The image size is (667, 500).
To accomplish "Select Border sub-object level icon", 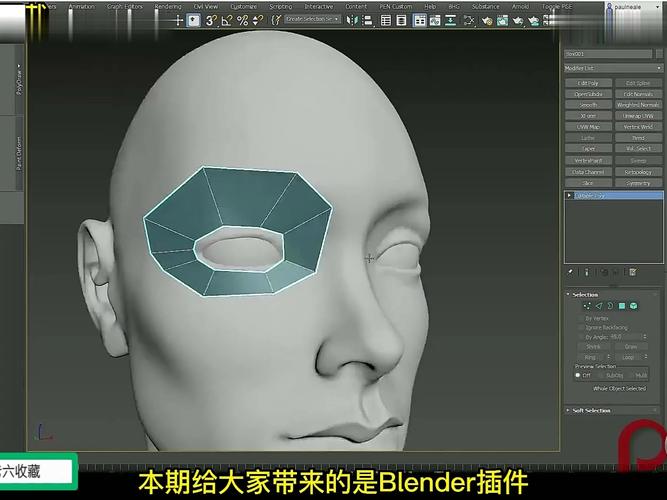I will (610, 306).
